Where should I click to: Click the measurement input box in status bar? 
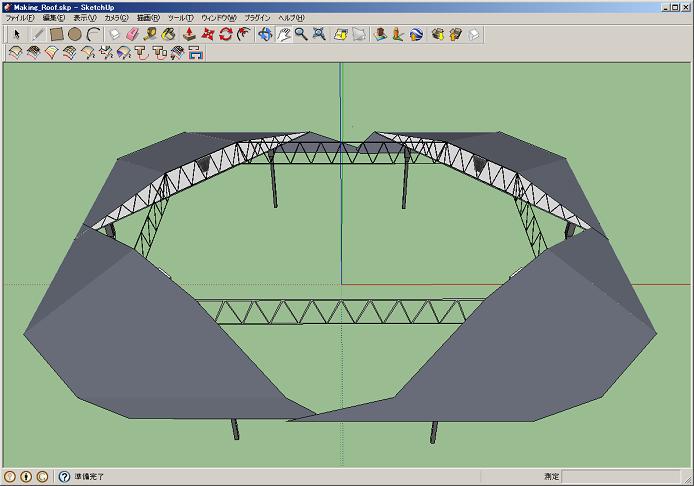(618, 477)
